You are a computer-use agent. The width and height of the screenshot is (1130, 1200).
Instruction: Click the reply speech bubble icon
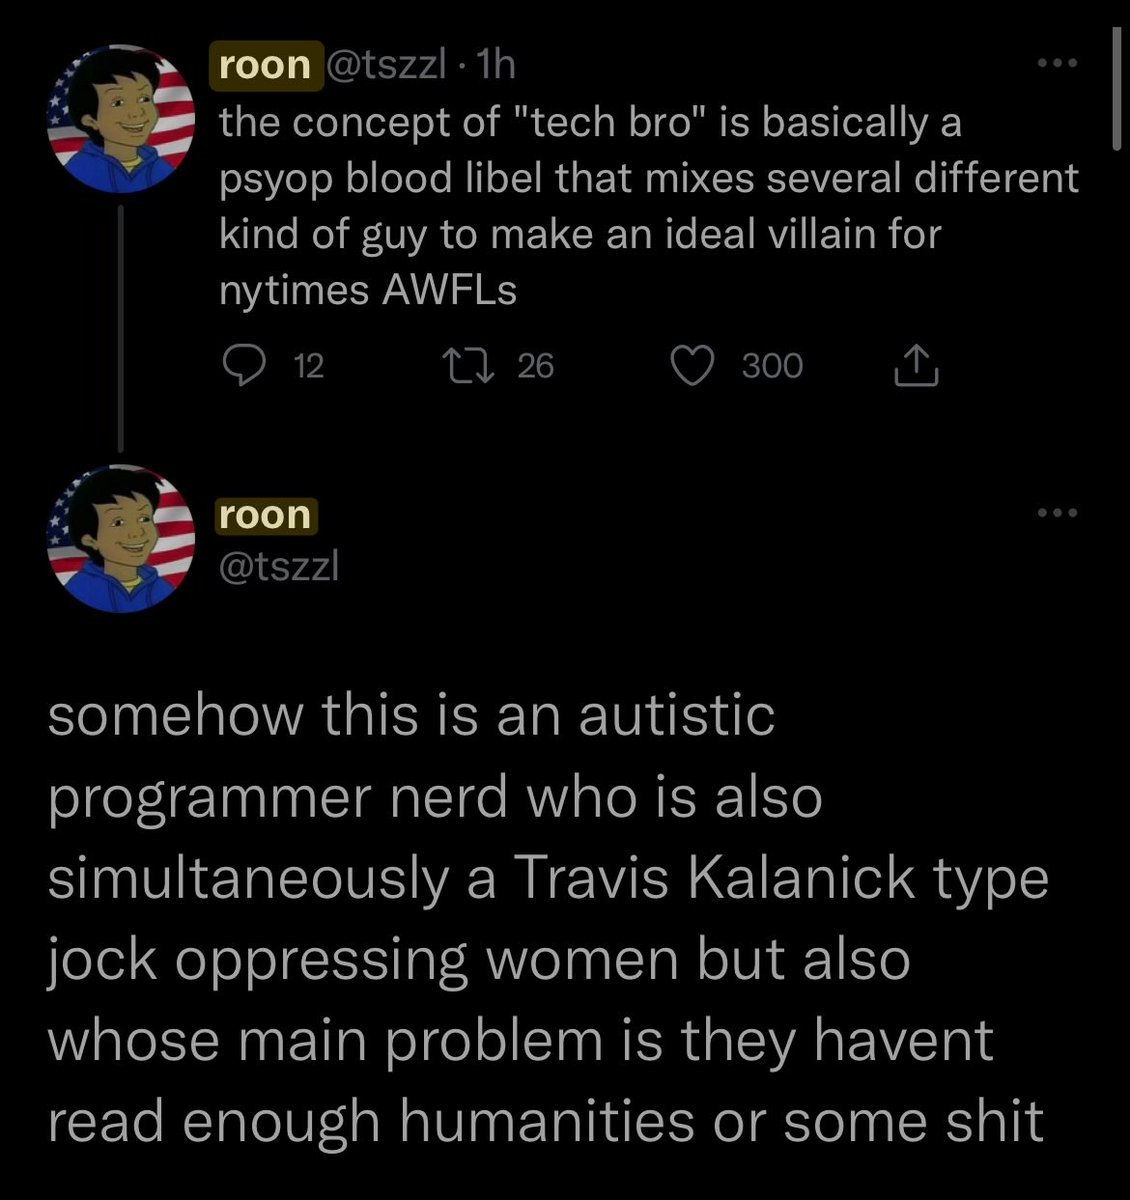coord(241,367)
